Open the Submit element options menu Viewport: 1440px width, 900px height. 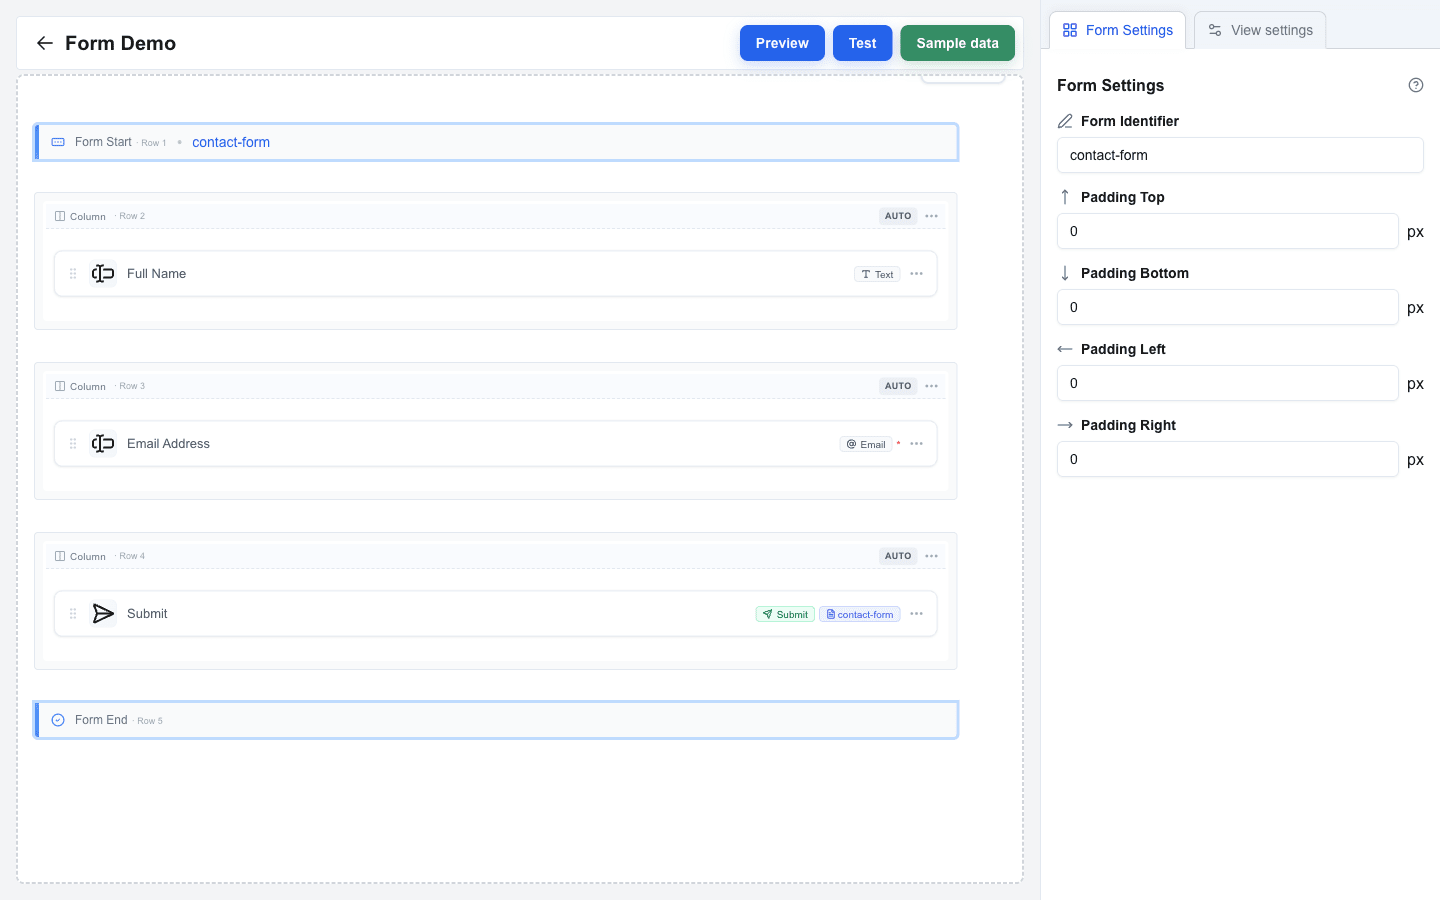coord(916,614)
